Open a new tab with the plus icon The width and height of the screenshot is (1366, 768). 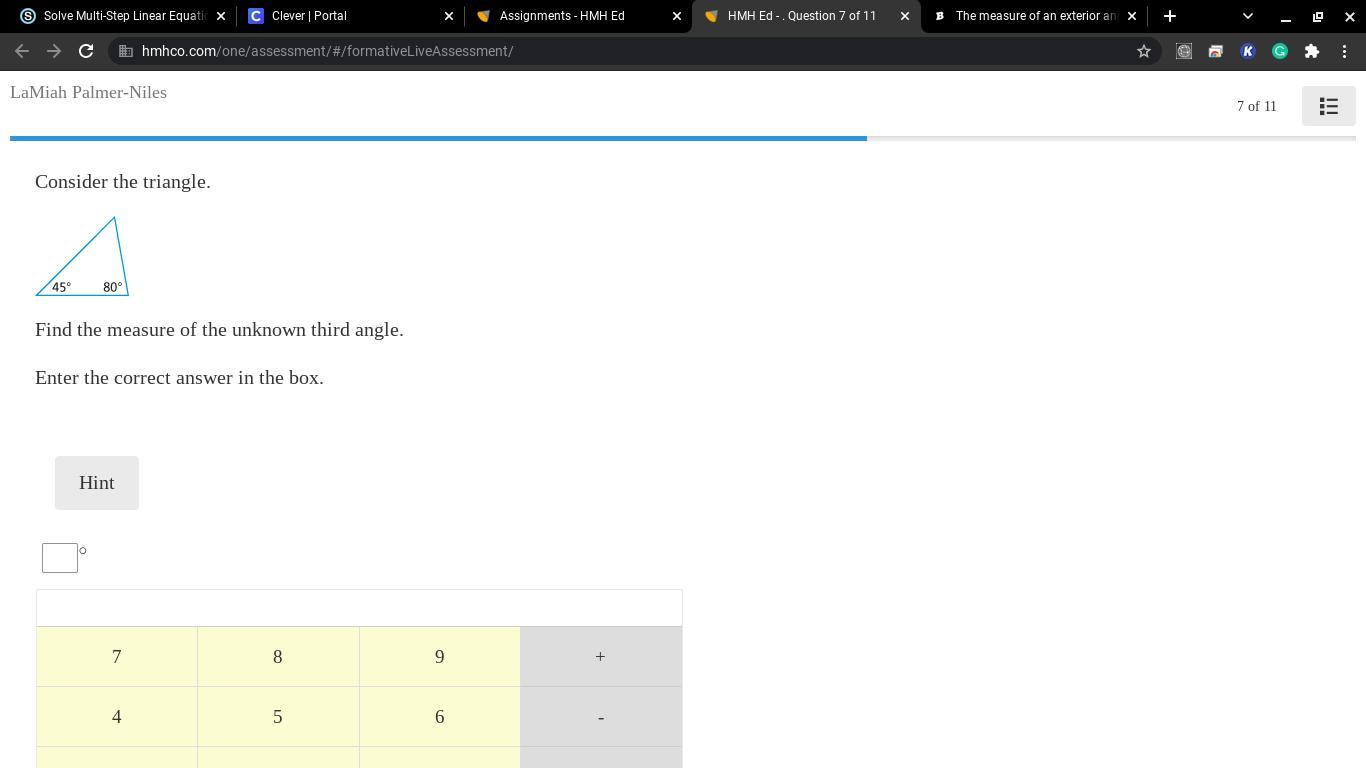click(x=1170, y=16)
